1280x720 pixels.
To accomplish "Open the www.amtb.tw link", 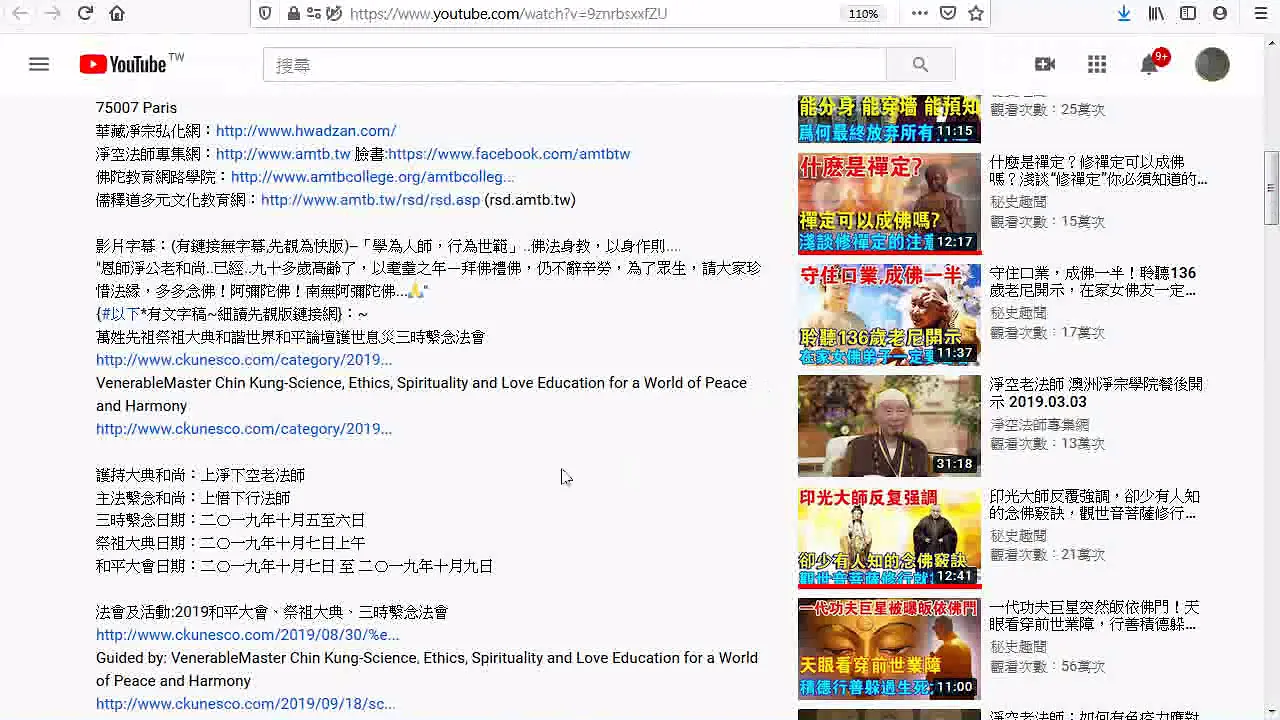I will pyautogui.click(x=283, y=153).
